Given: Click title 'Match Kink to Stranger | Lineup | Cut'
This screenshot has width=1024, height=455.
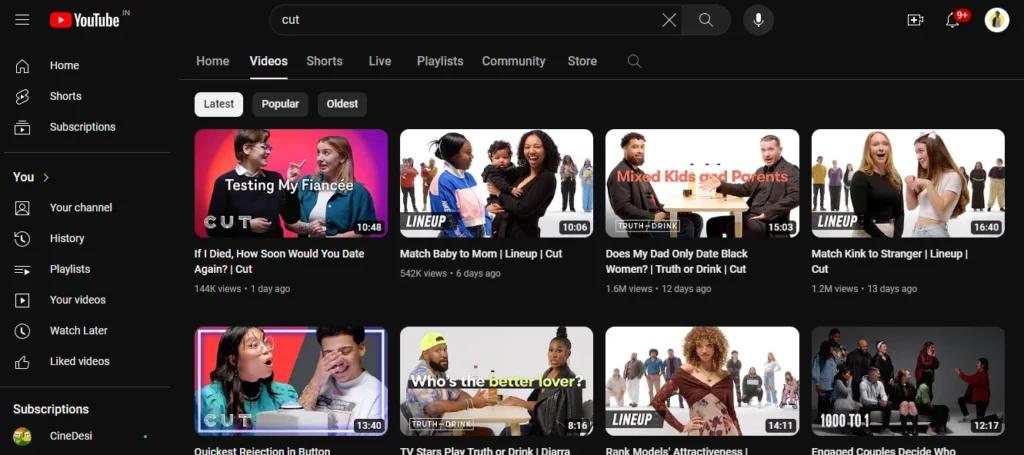Looking at the screenshot, I should tap(889, 262).
